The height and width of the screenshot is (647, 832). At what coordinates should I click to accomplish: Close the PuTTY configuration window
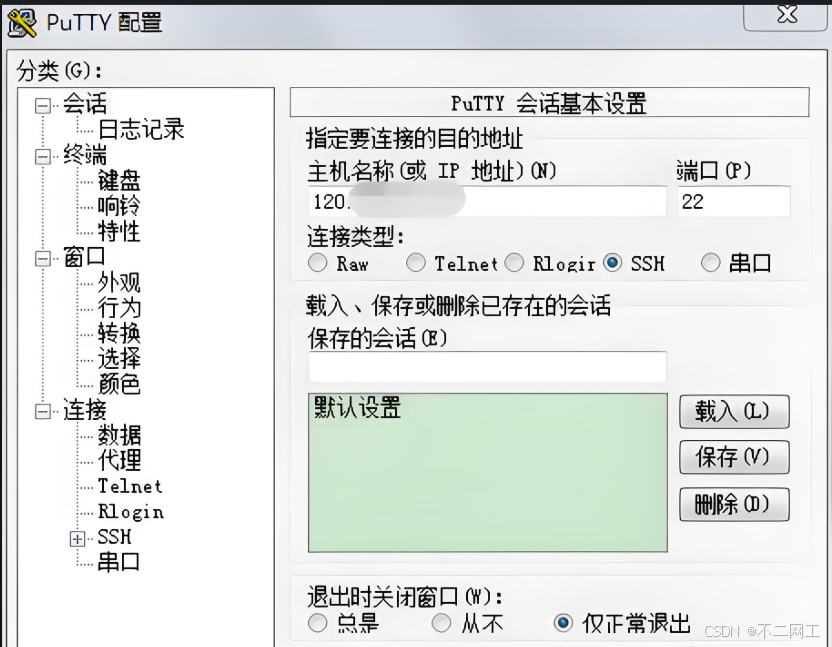(787, 16)
